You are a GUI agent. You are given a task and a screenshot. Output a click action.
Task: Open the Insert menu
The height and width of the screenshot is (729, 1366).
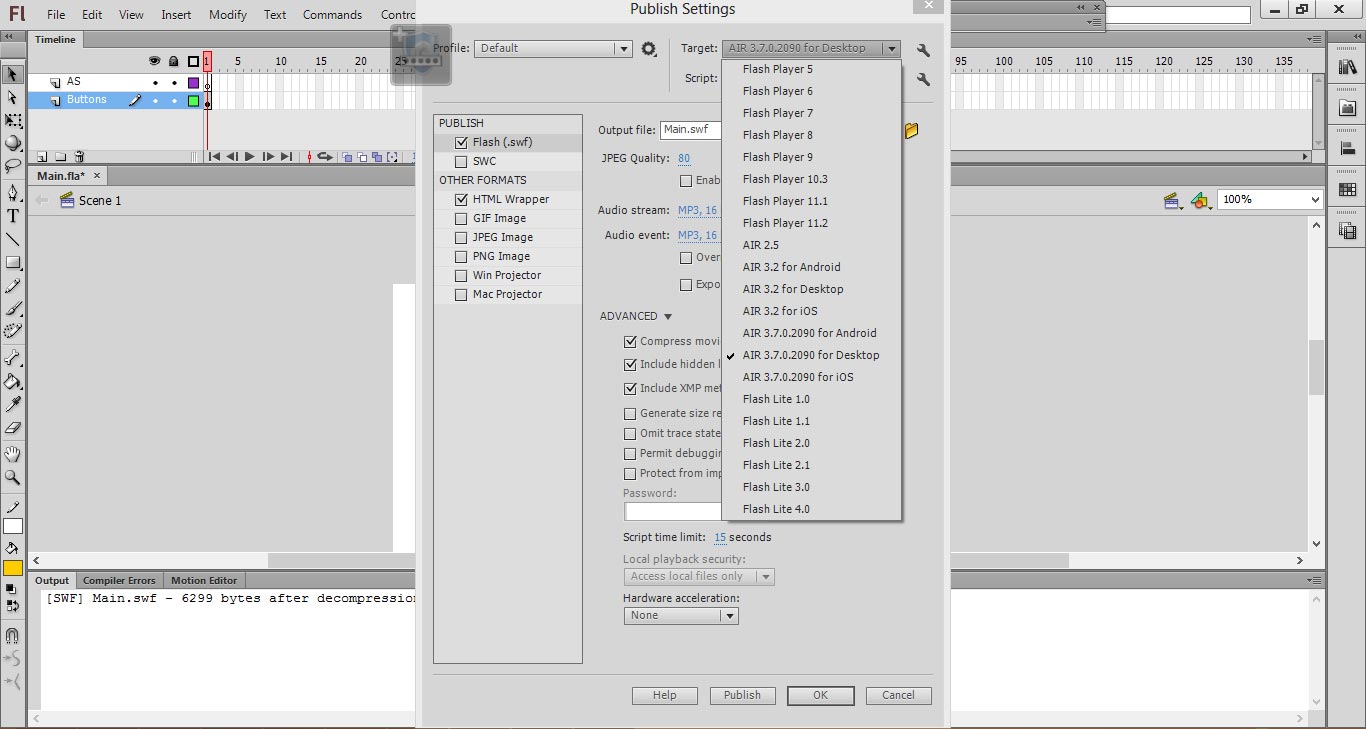(x=176, y=15)
